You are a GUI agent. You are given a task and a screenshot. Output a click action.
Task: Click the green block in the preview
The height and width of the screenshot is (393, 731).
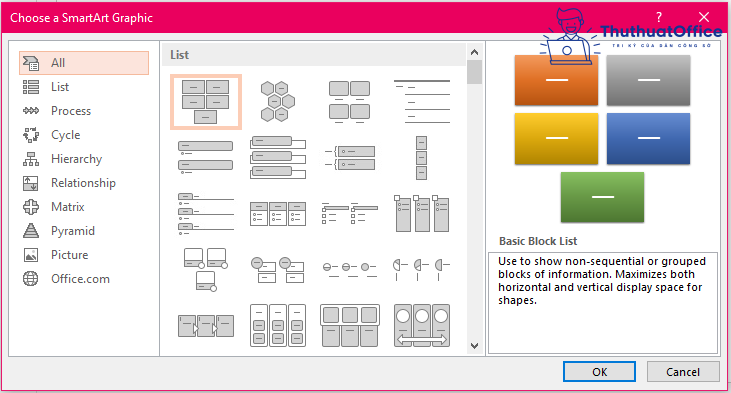tap(602, 197)
